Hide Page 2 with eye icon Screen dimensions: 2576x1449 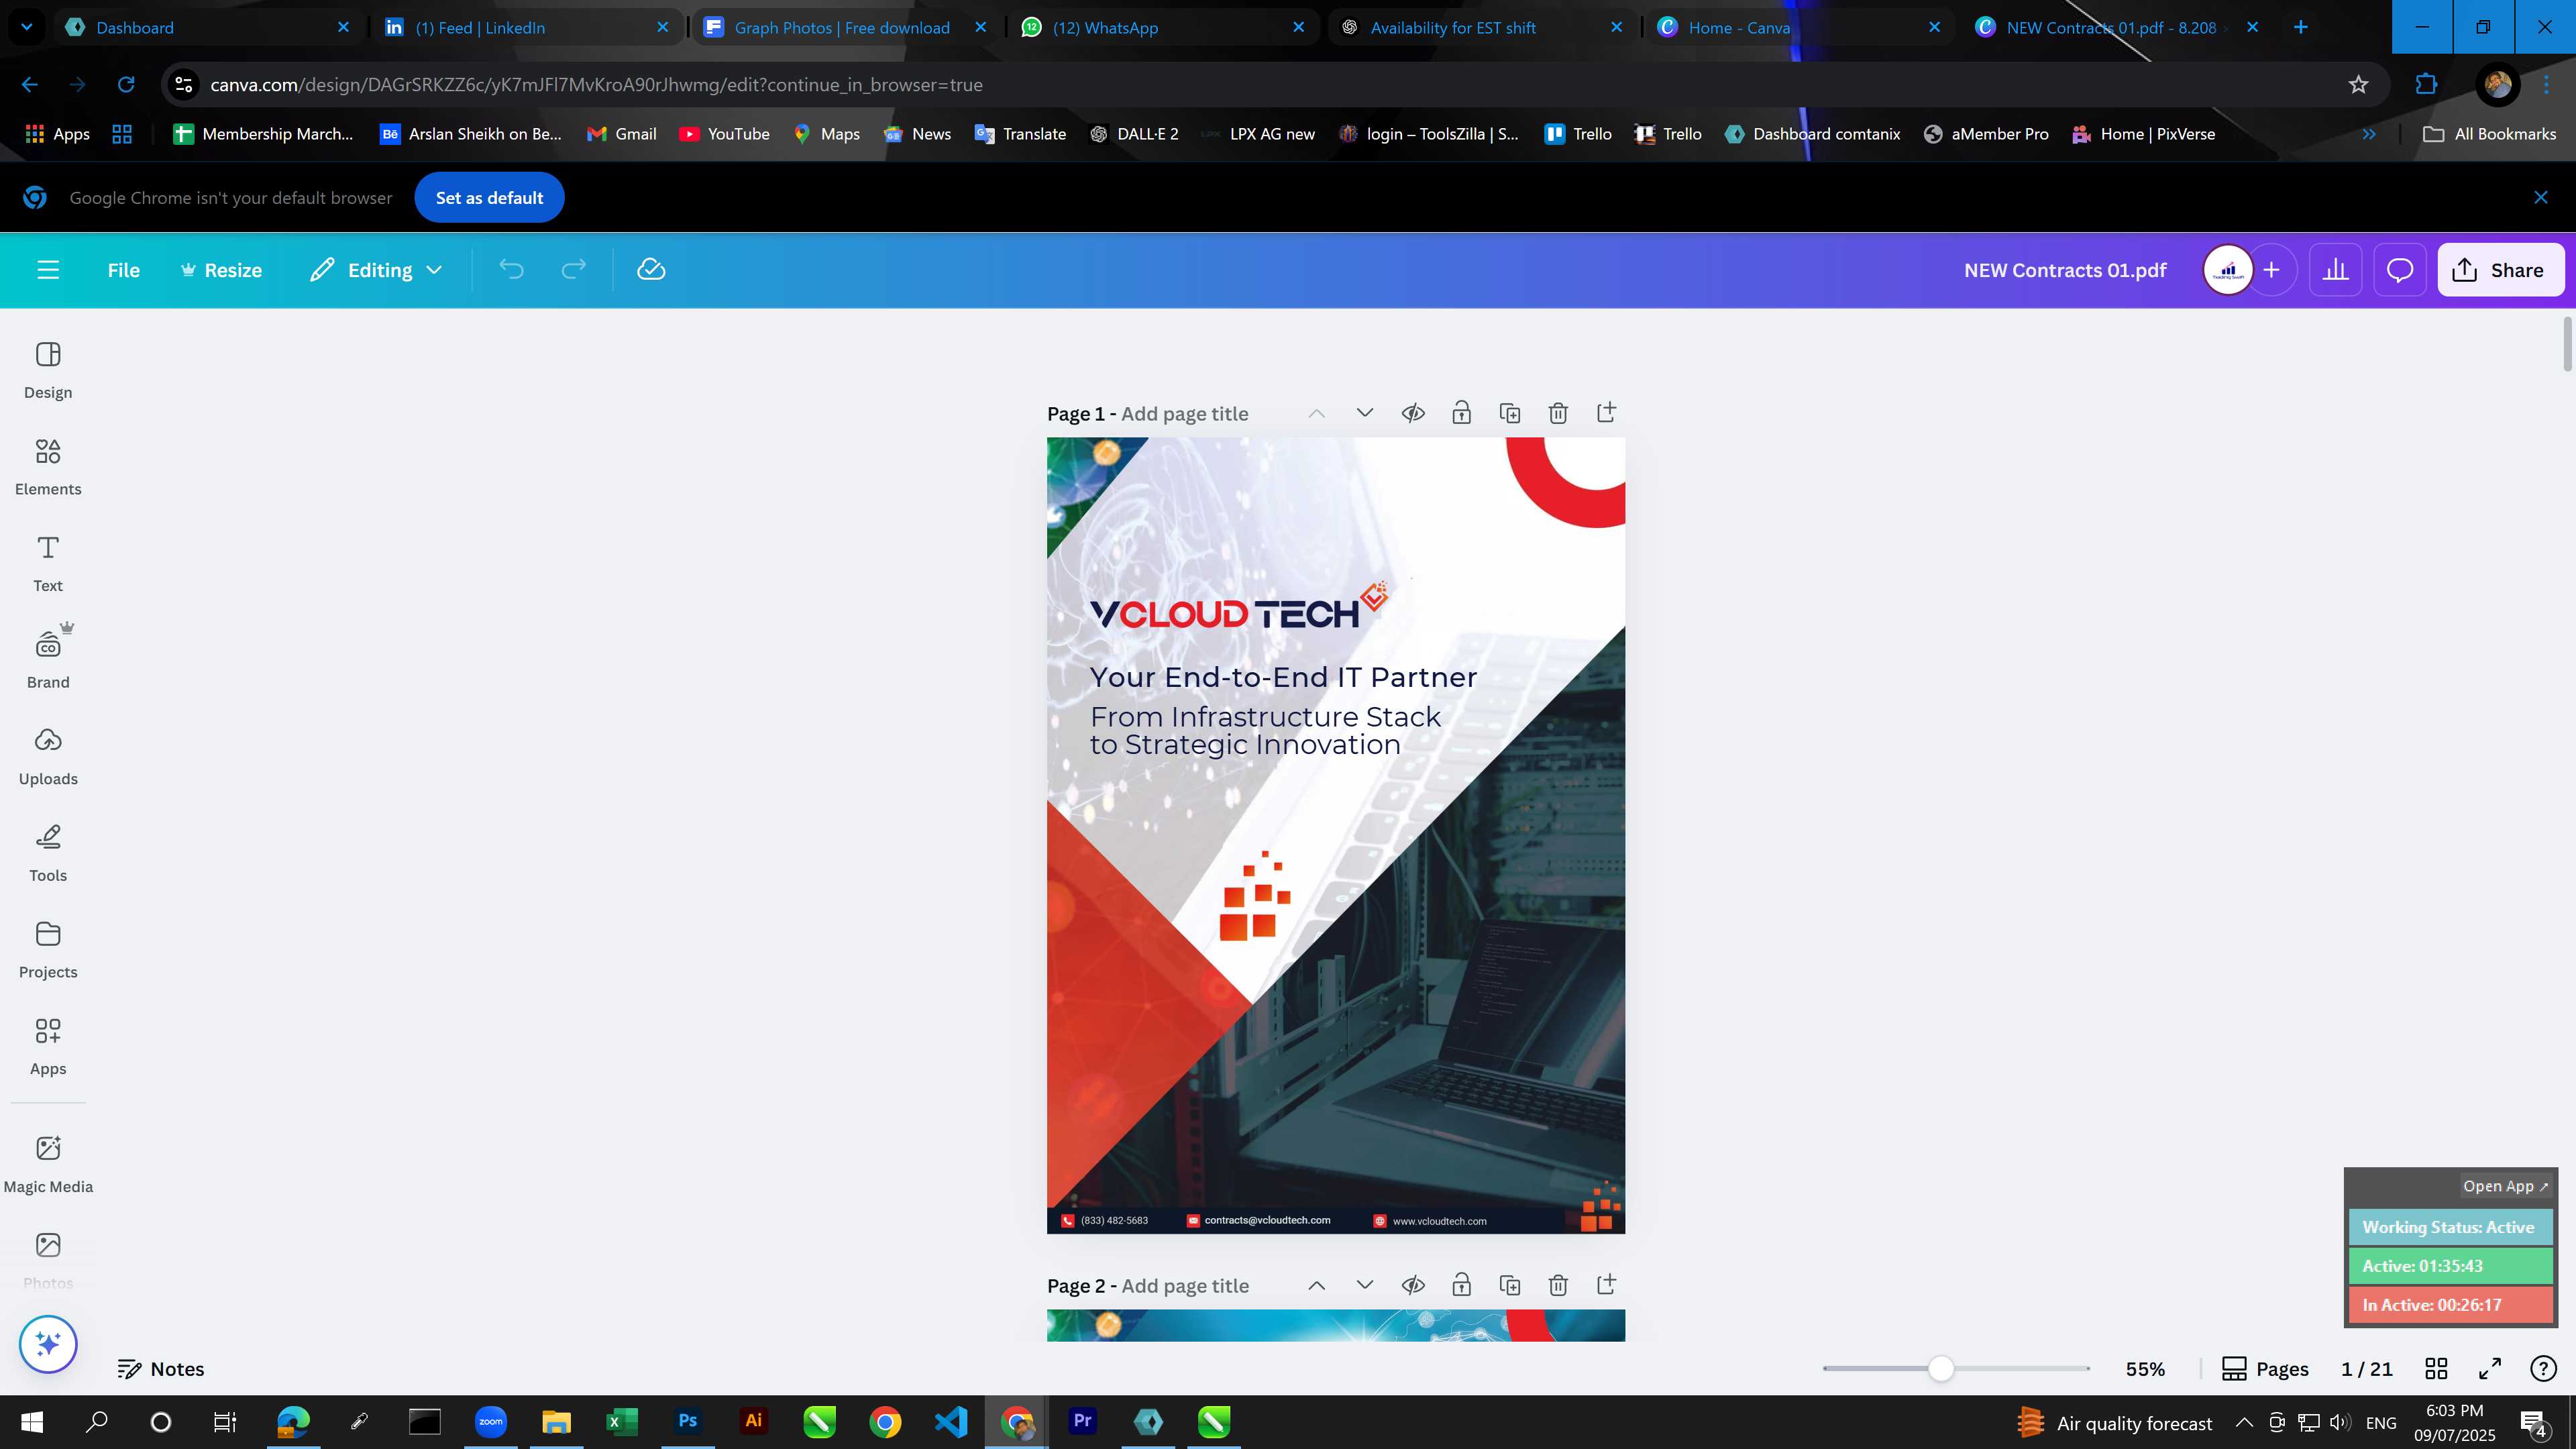[x=1413, y=1286]
